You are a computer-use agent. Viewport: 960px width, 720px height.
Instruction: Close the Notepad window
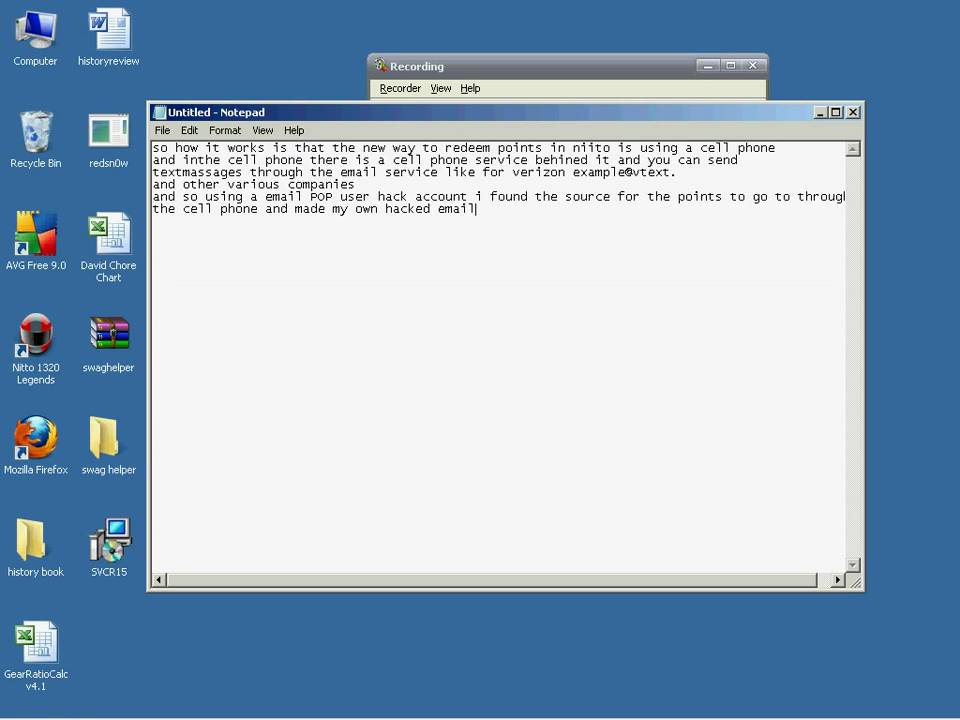pos(853,113)
